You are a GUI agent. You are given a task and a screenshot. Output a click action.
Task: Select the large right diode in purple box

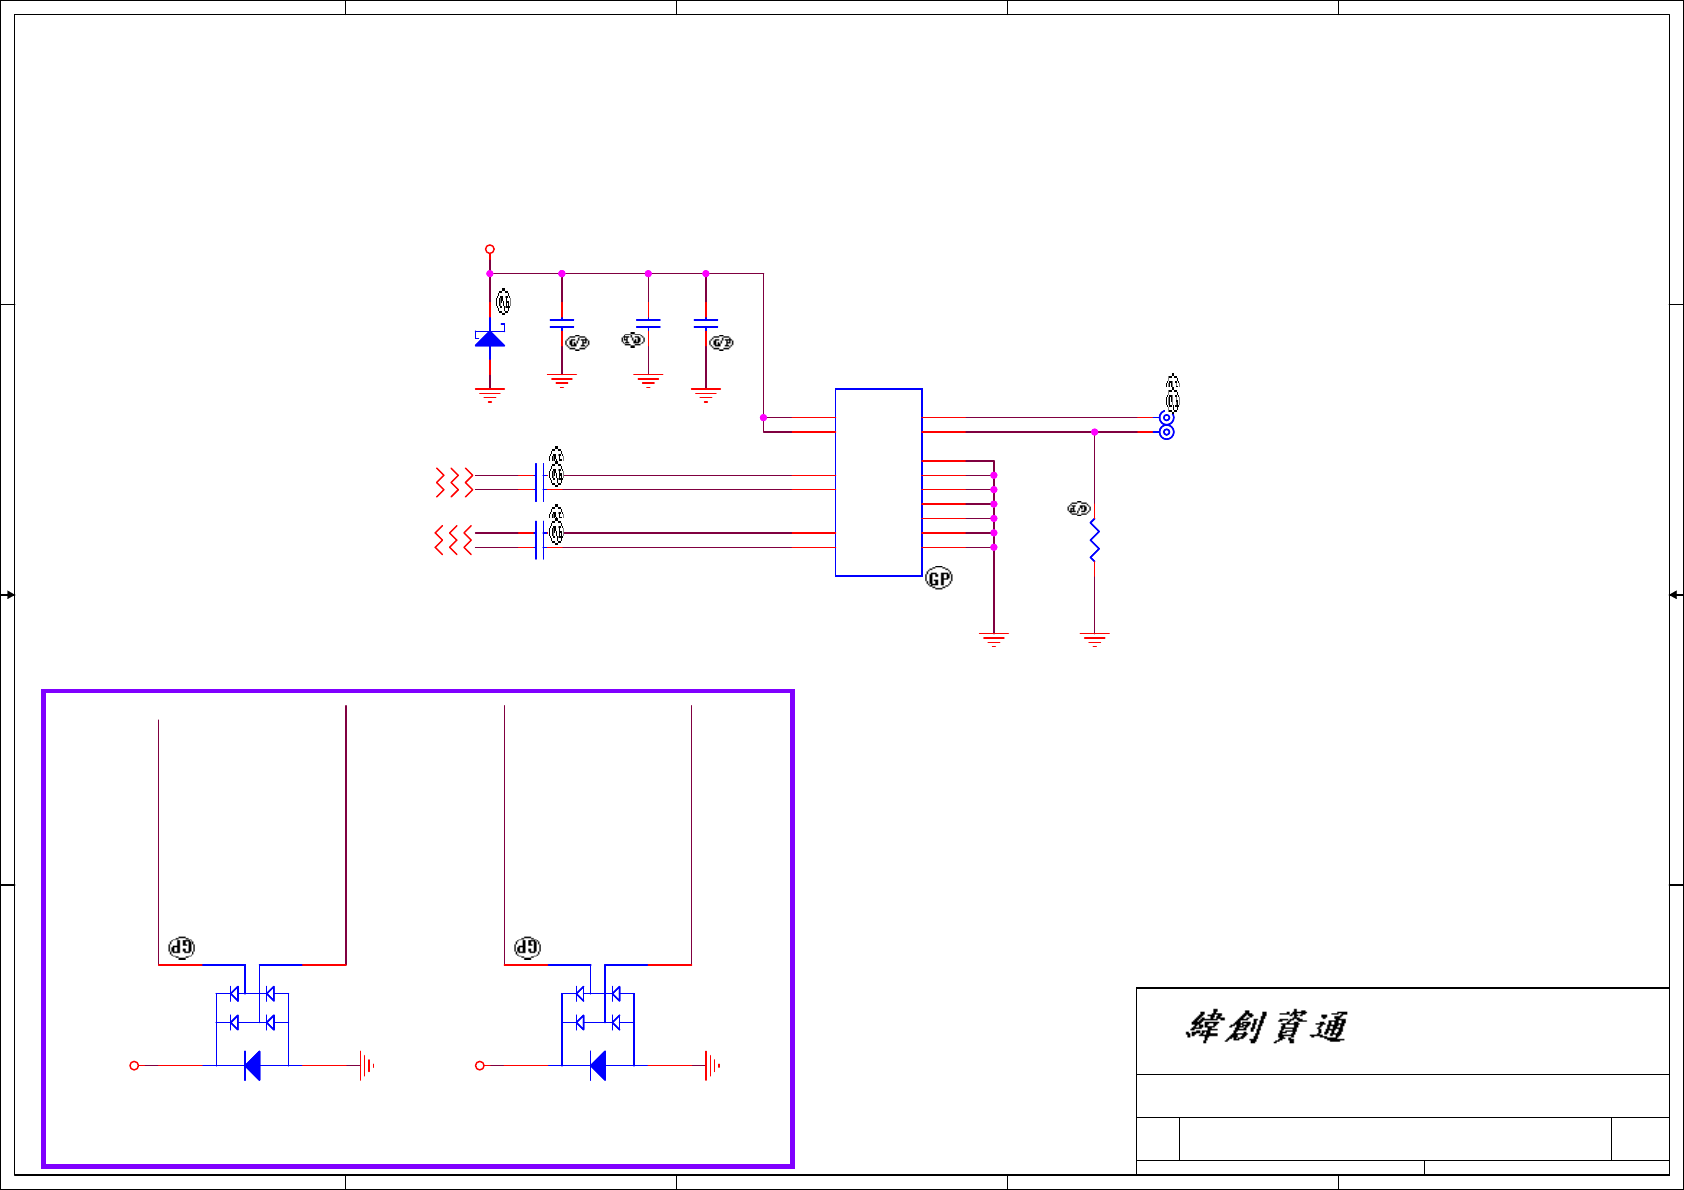coord(598,1066)
